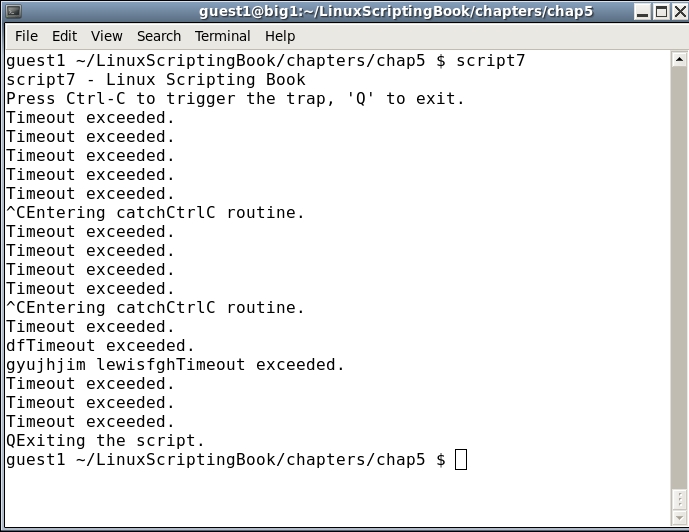Close the terminal window

click(x=675, y=11)
